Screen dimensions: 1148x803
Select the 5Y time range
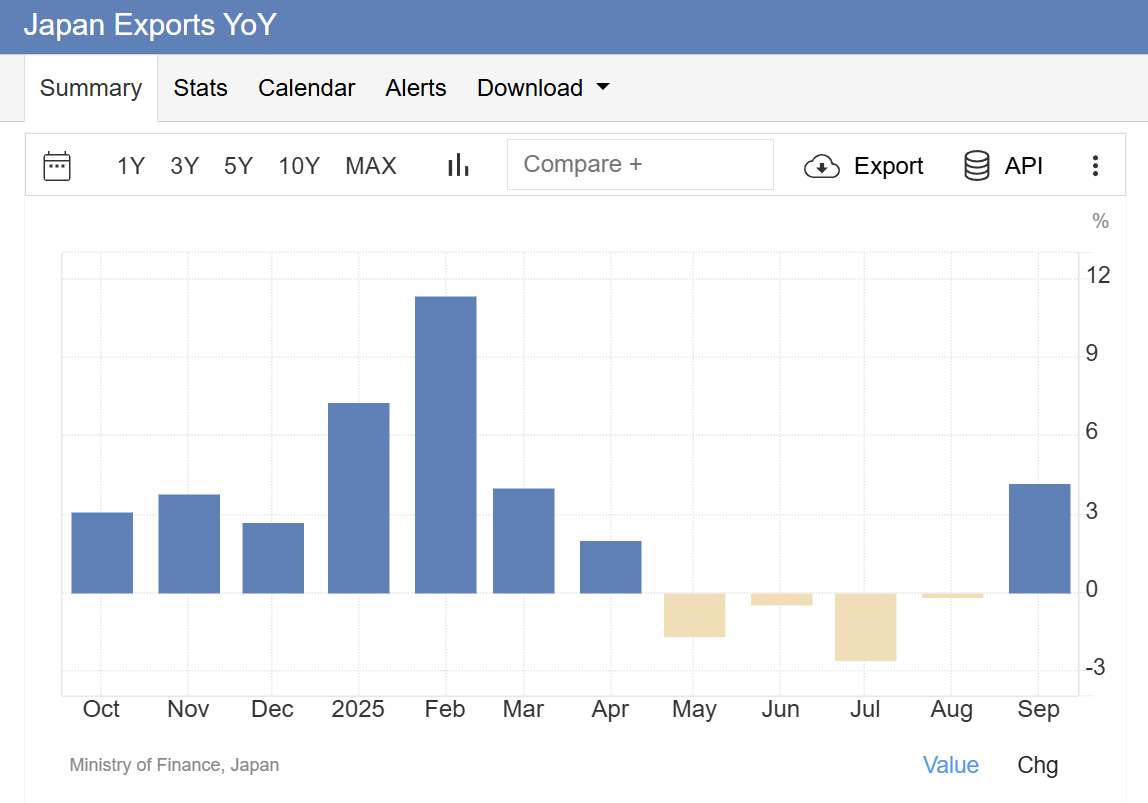tap(238, 166)
